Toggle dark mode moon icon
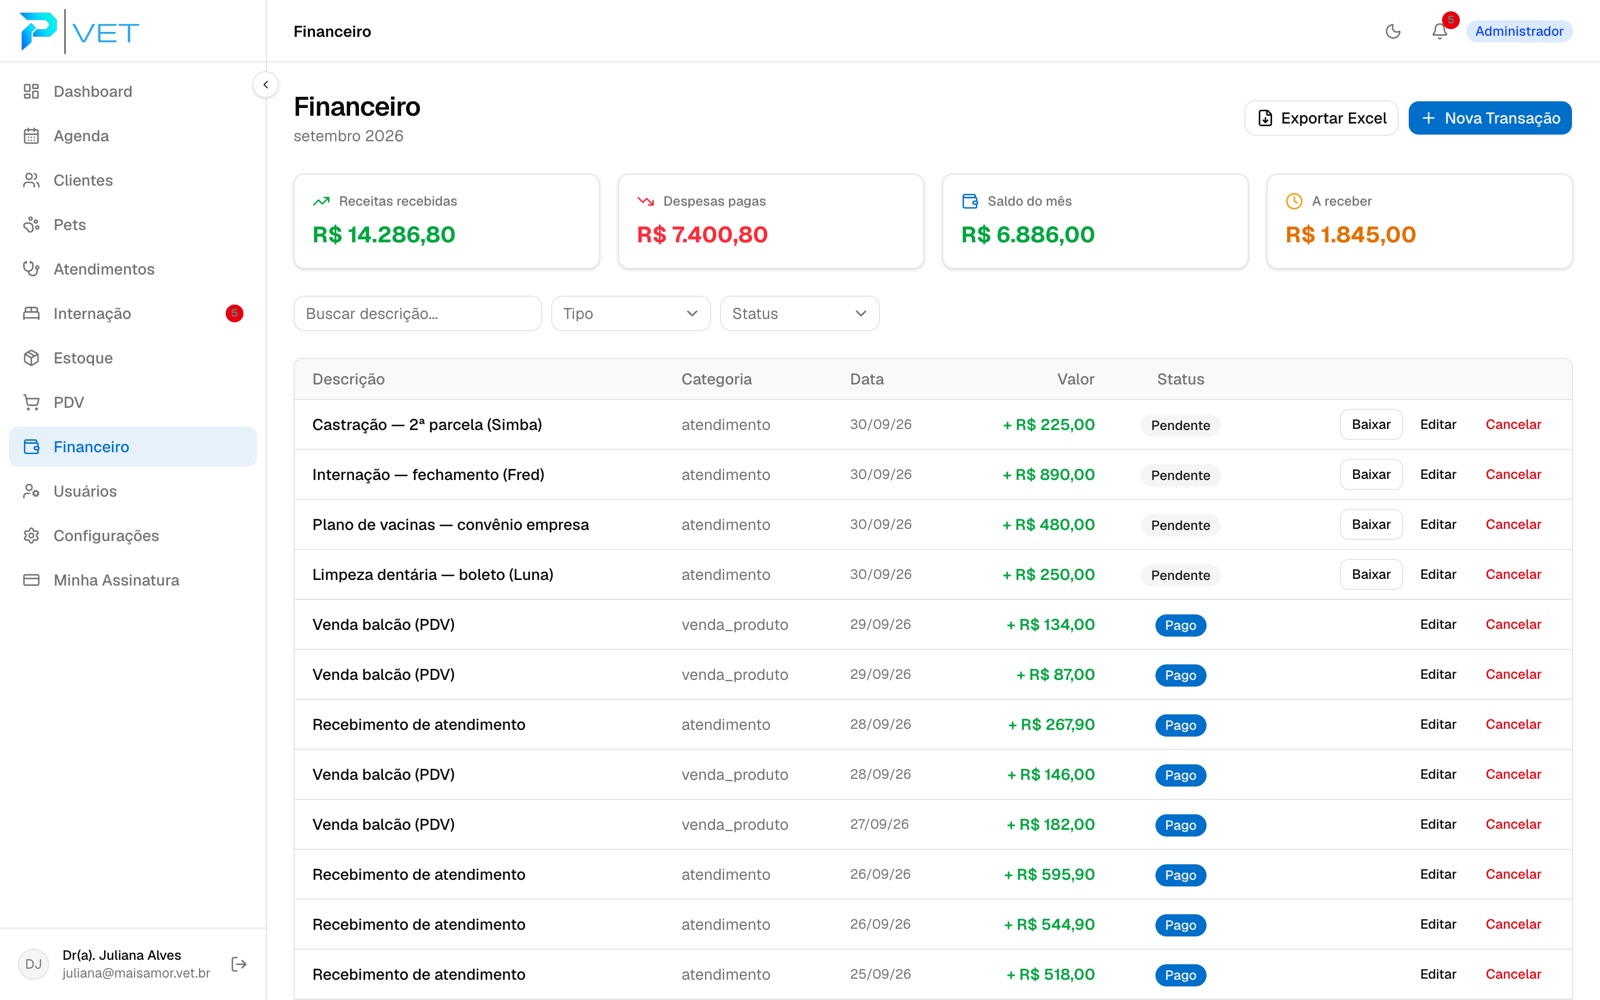1600x1000 pixels. click(x=1393, y=31)
